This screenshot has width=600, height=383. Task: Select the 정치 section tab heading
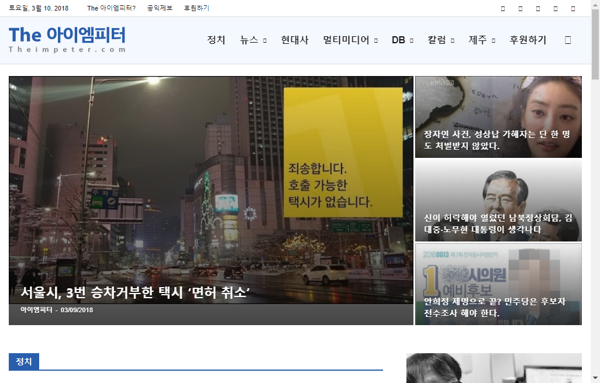[24, 362]
